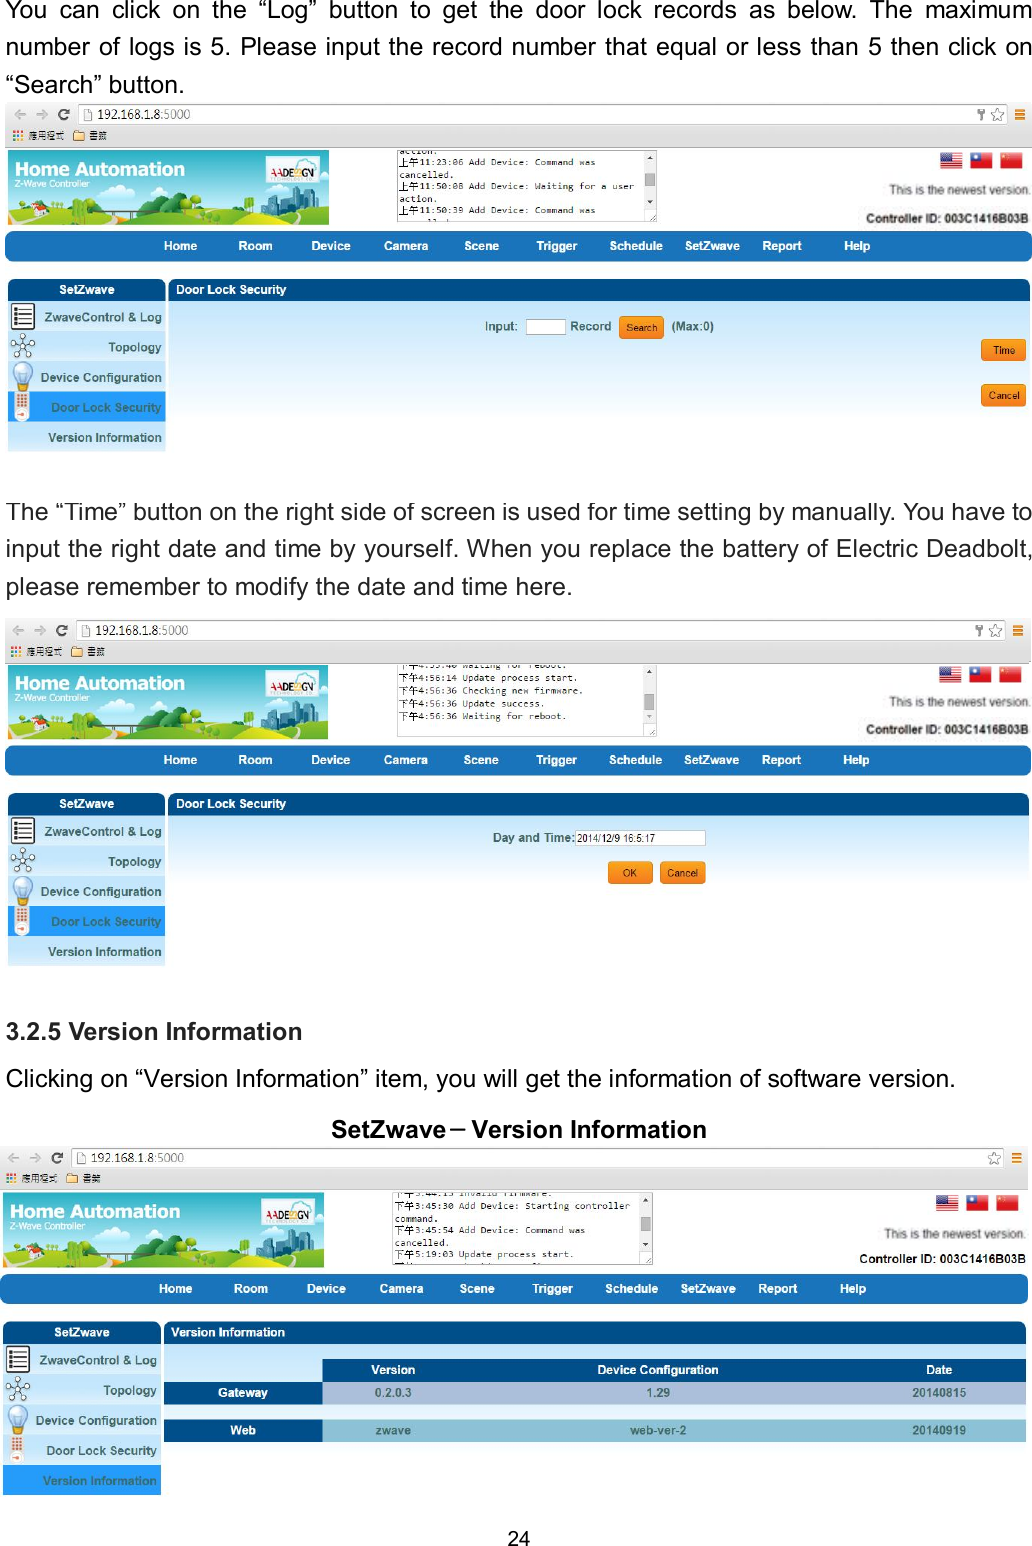Screen dimensions: 1032x1546
Task: Click China flag in Version Information screenshot
Action: pos(1007,1203)
